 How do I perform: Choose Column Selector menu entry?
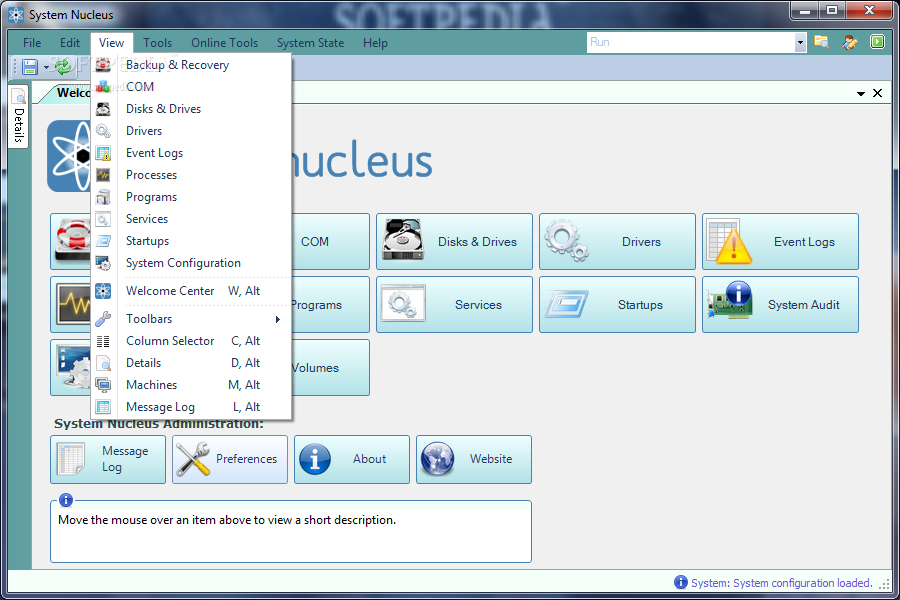point(191,341)
